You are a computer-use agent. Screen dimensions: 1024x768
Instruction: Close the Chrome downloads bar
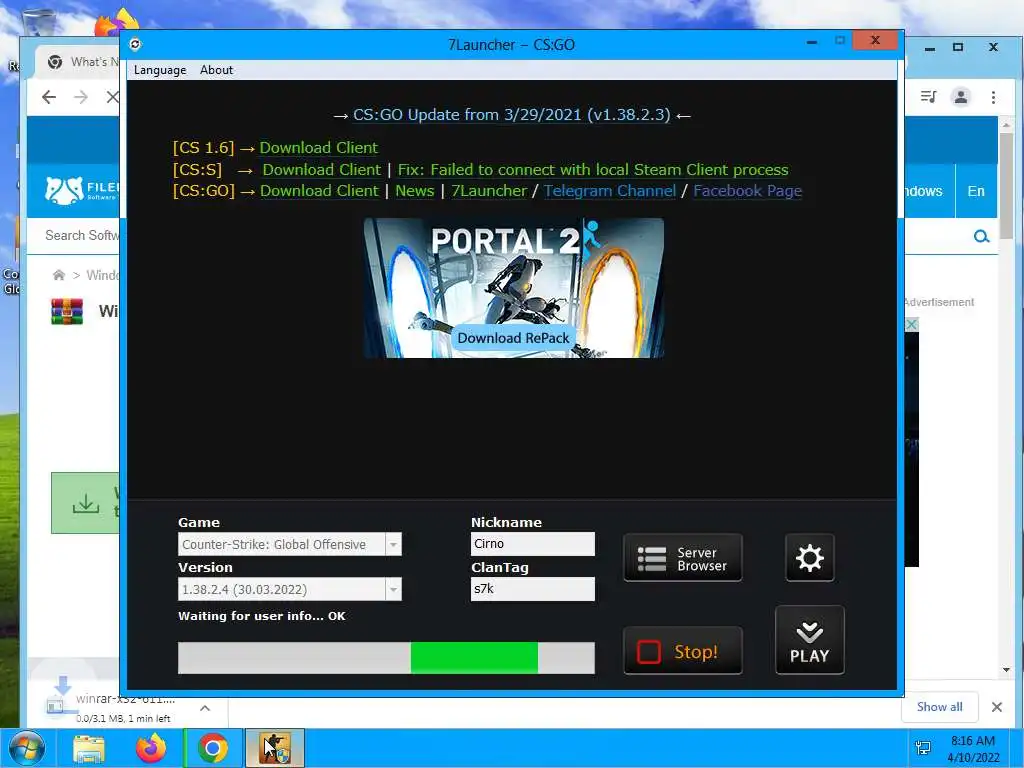[997, 707]
